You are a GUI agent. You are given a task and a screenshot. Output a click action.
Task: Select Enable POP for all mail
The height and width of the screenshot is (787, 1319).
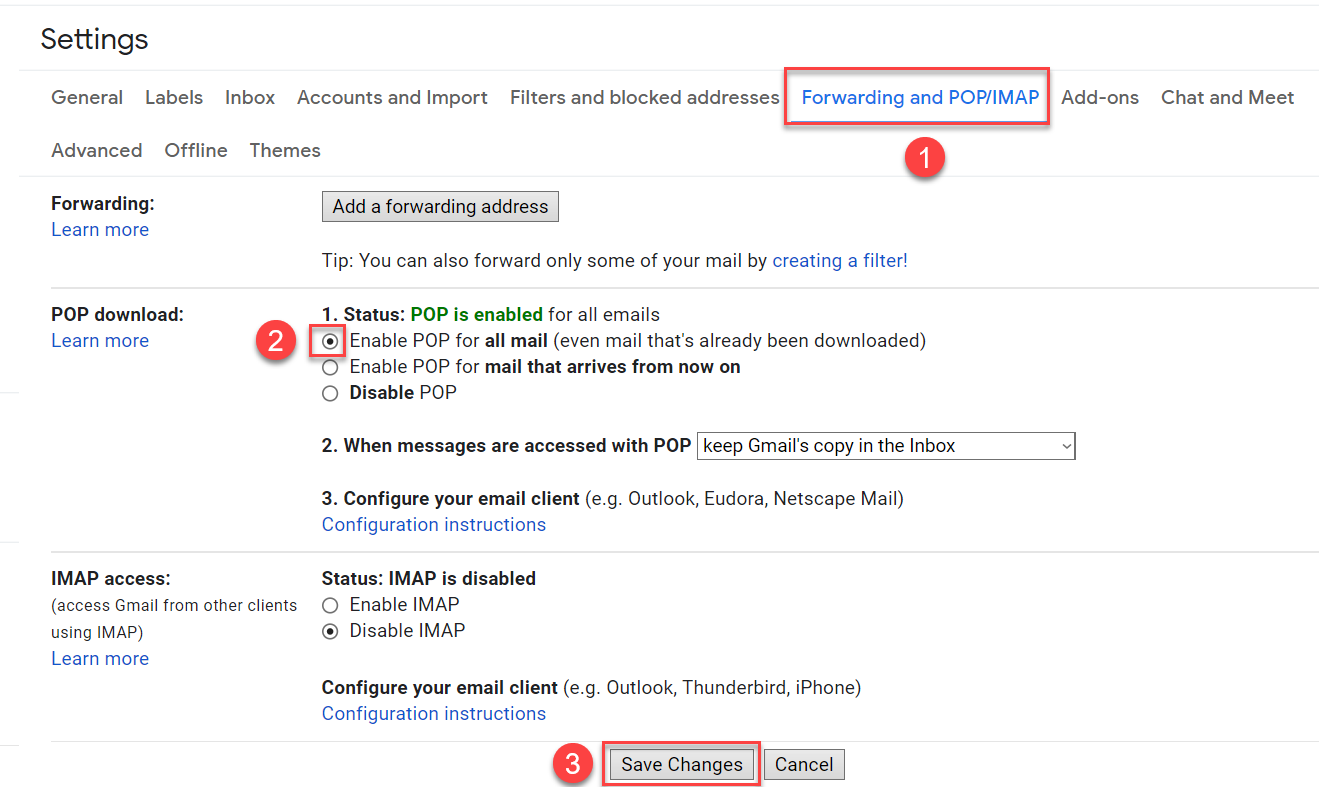[331, 341]
